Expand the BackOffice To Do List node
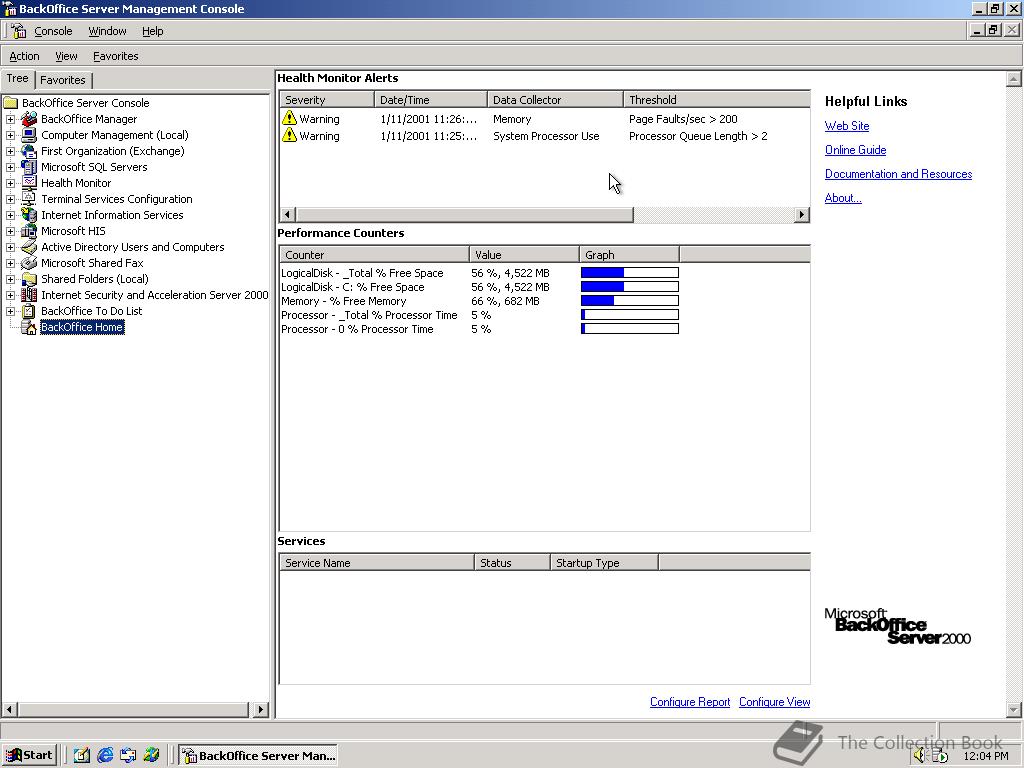 (10, 311)
